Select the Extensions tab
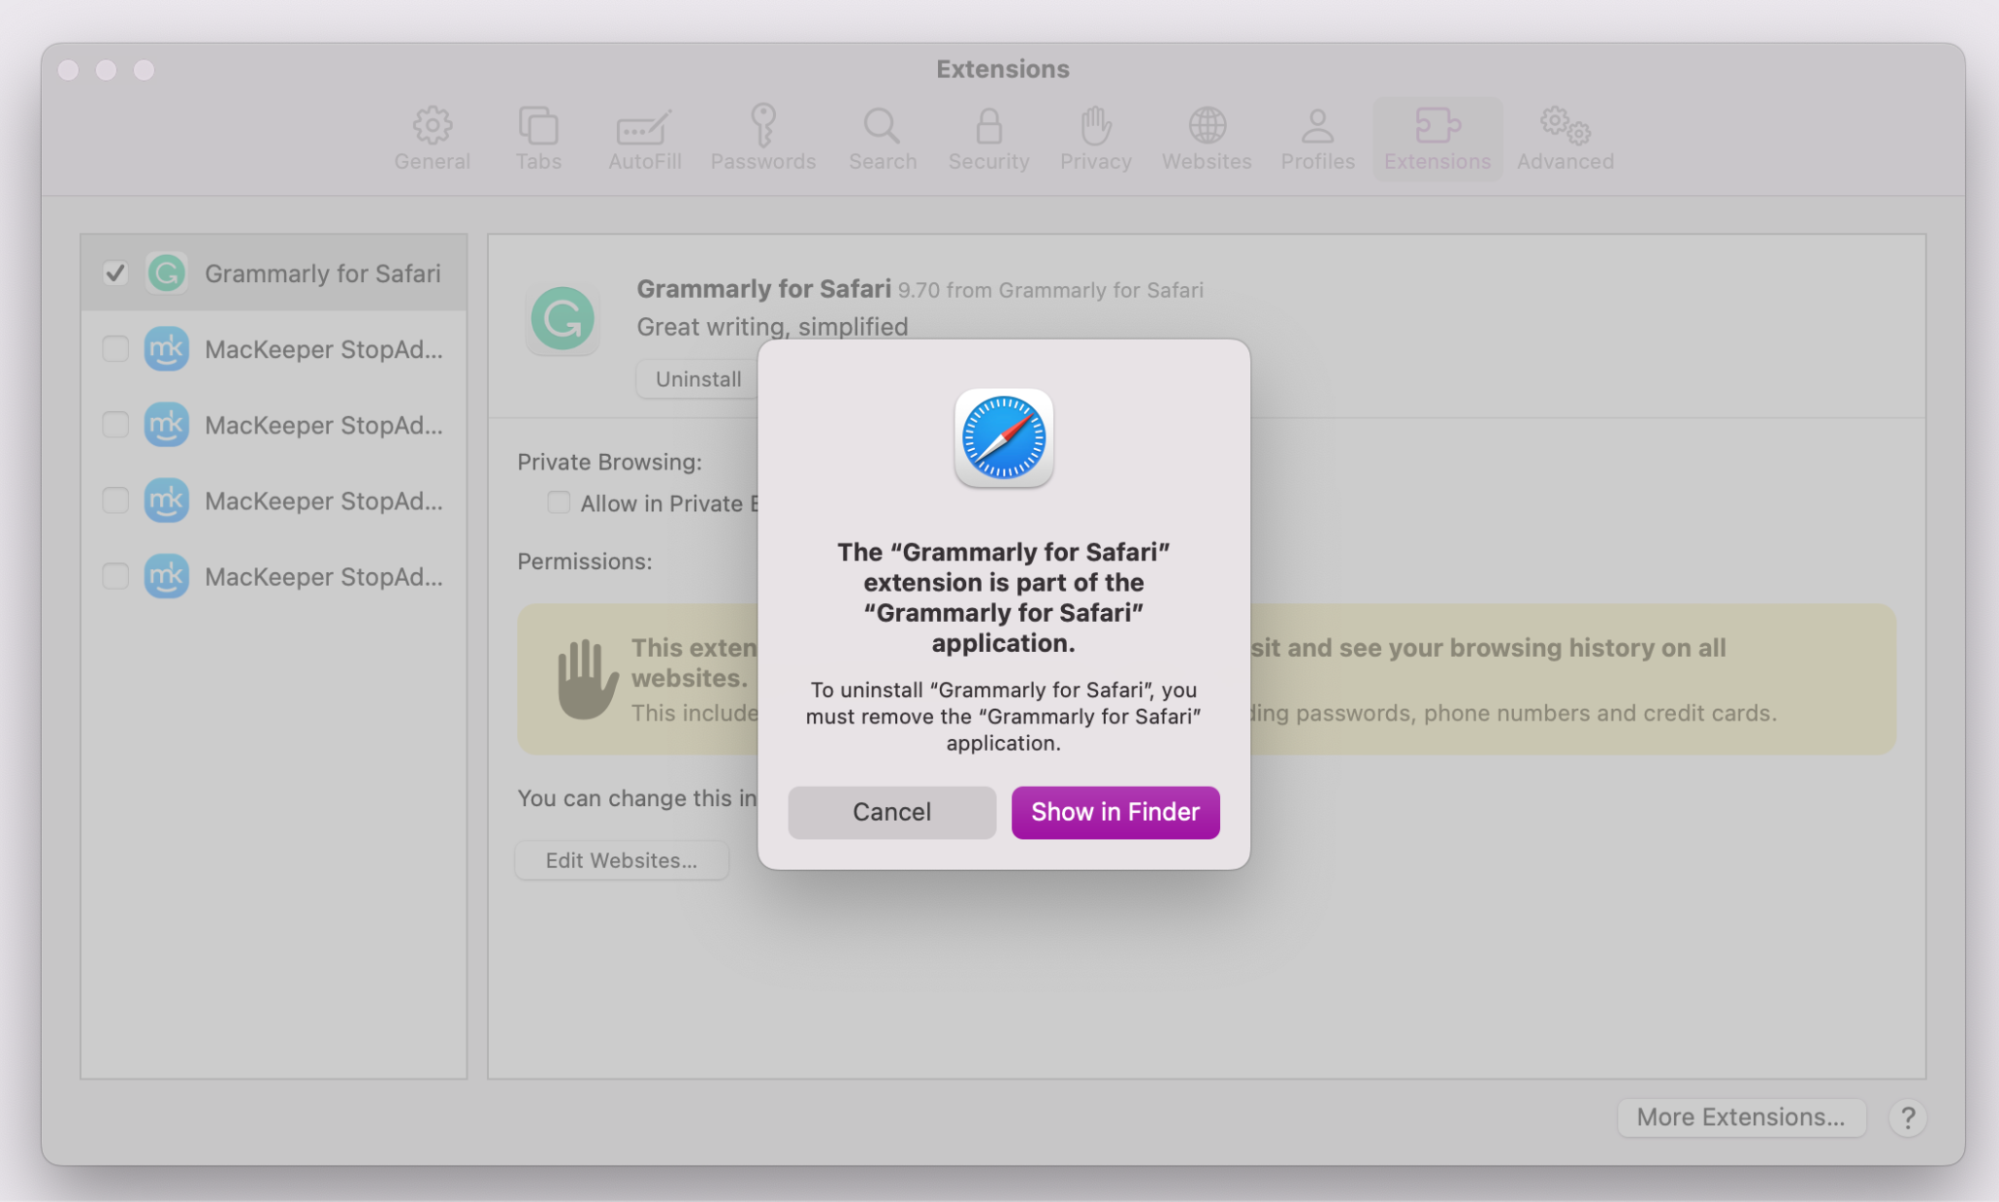 [x=1437, y=139]
